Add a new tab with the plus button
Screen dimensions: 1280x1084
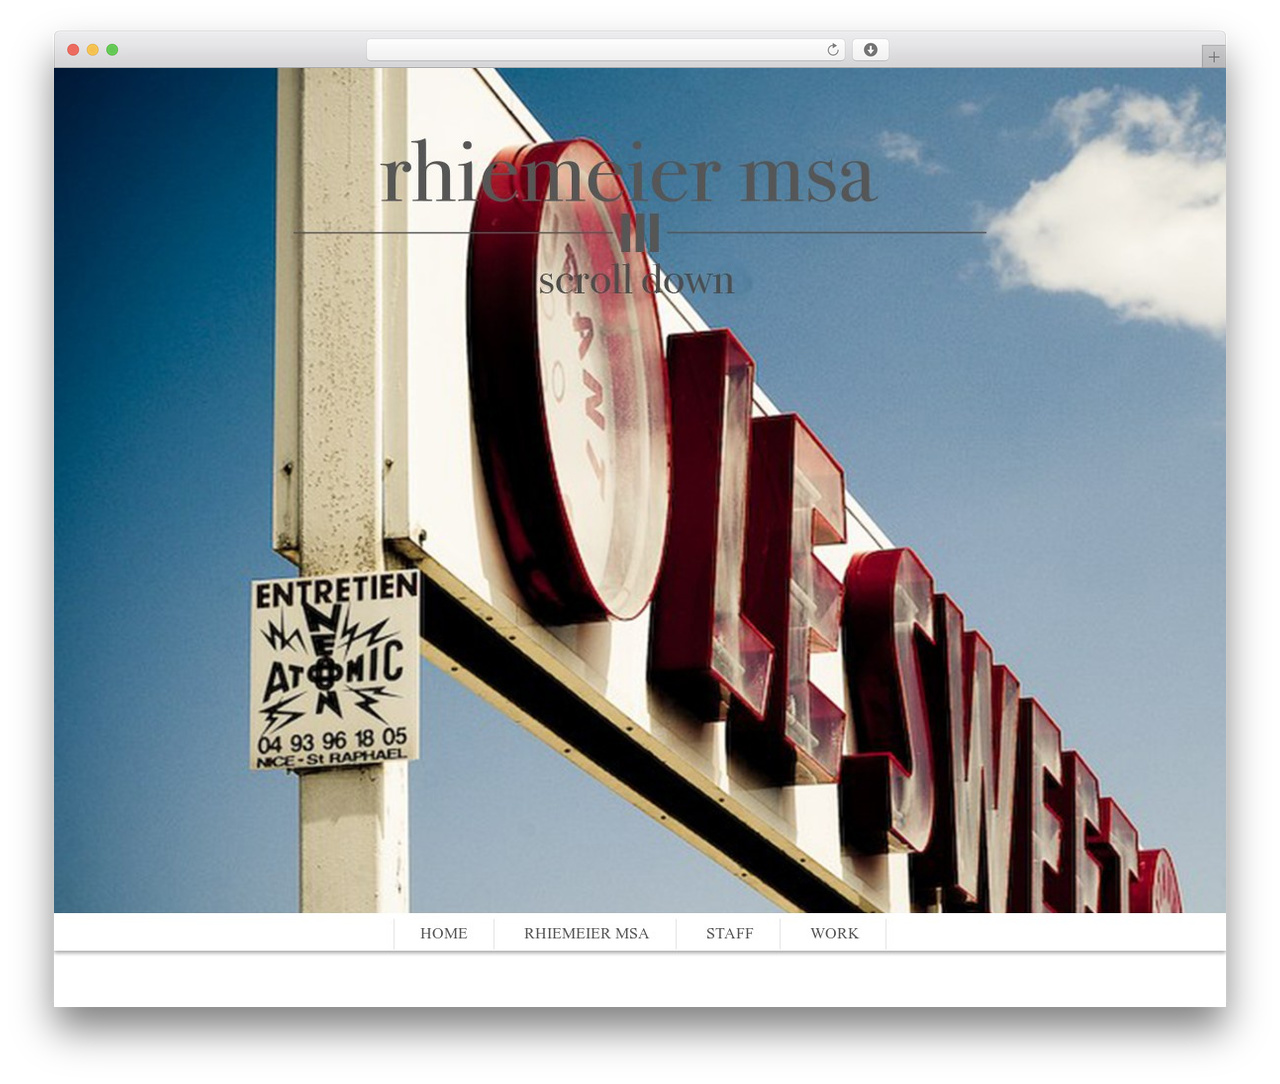(1213, 57)
